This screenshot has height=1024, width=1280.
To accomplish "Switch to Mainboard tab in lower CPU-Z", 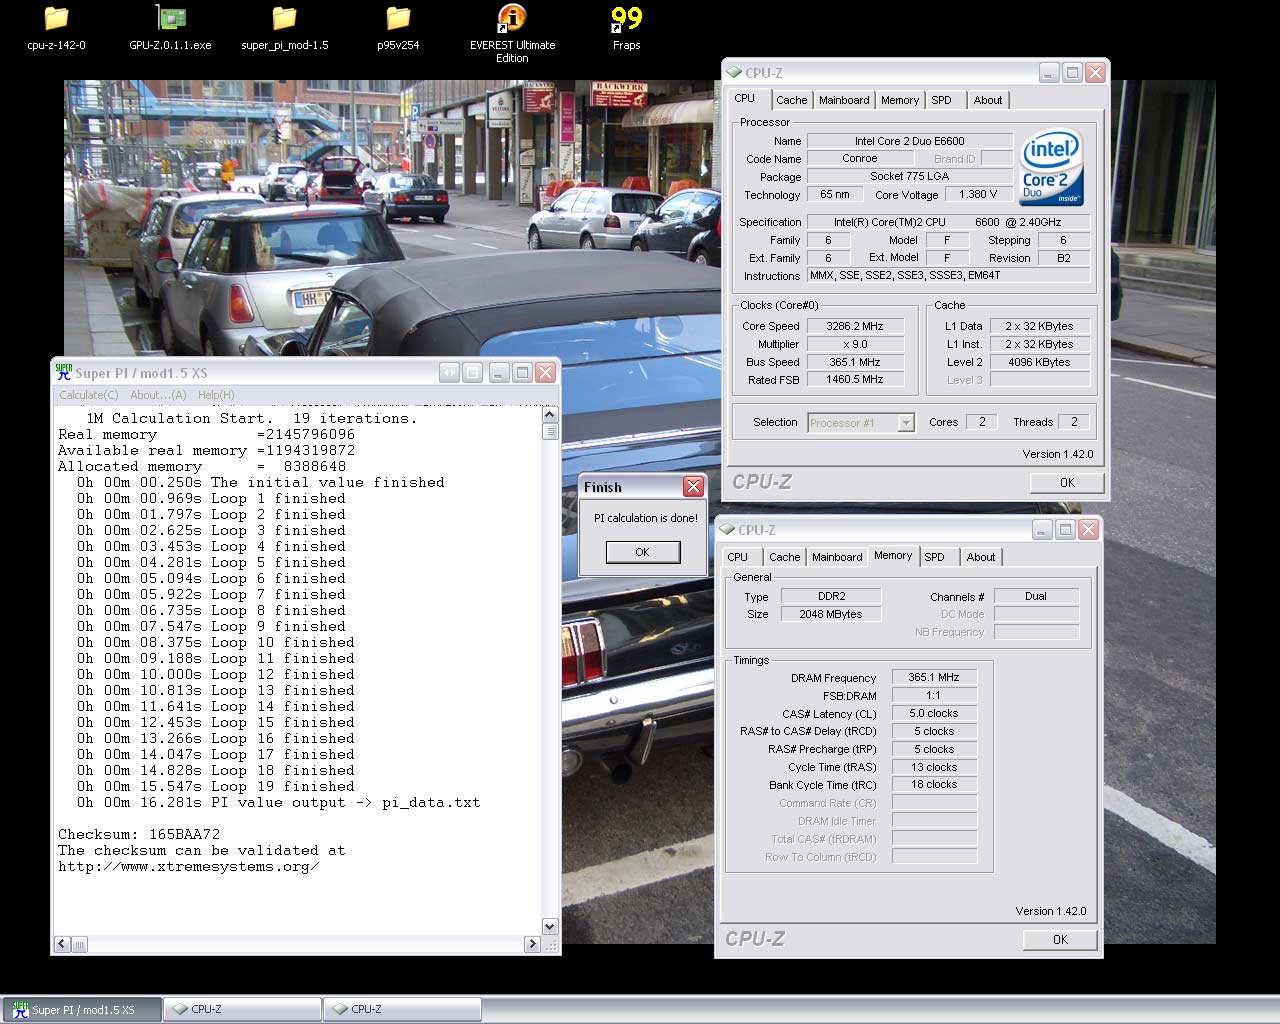I will (837, 557).
